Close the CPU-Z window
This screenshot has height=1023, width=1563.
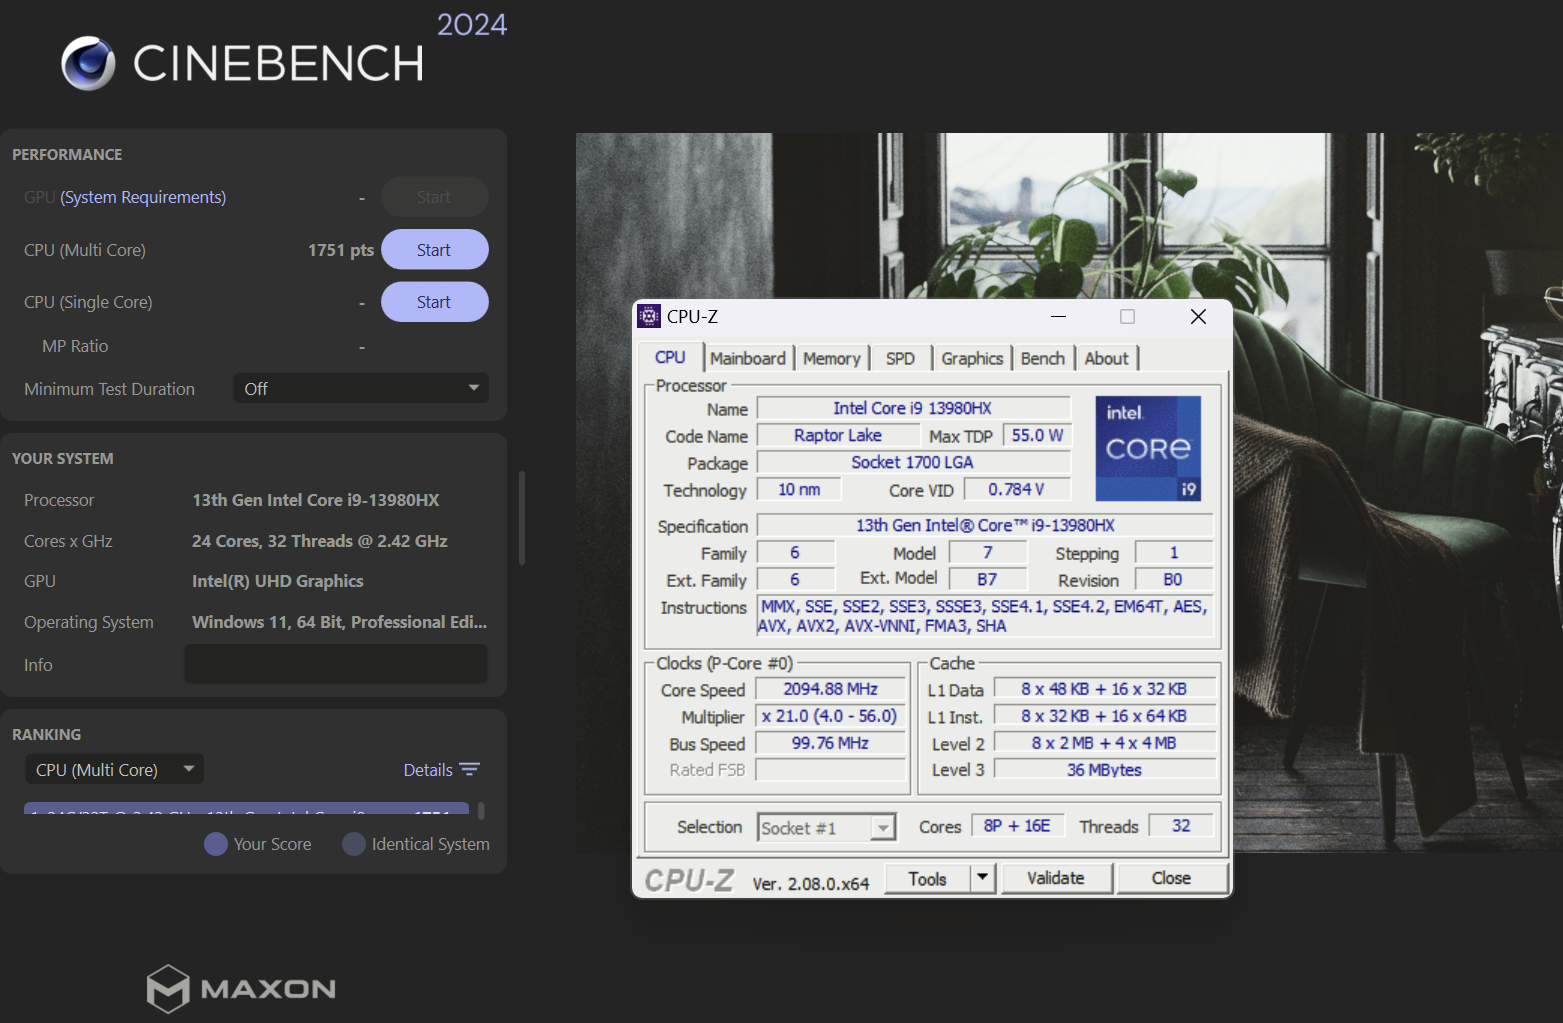click(1198, 316)
